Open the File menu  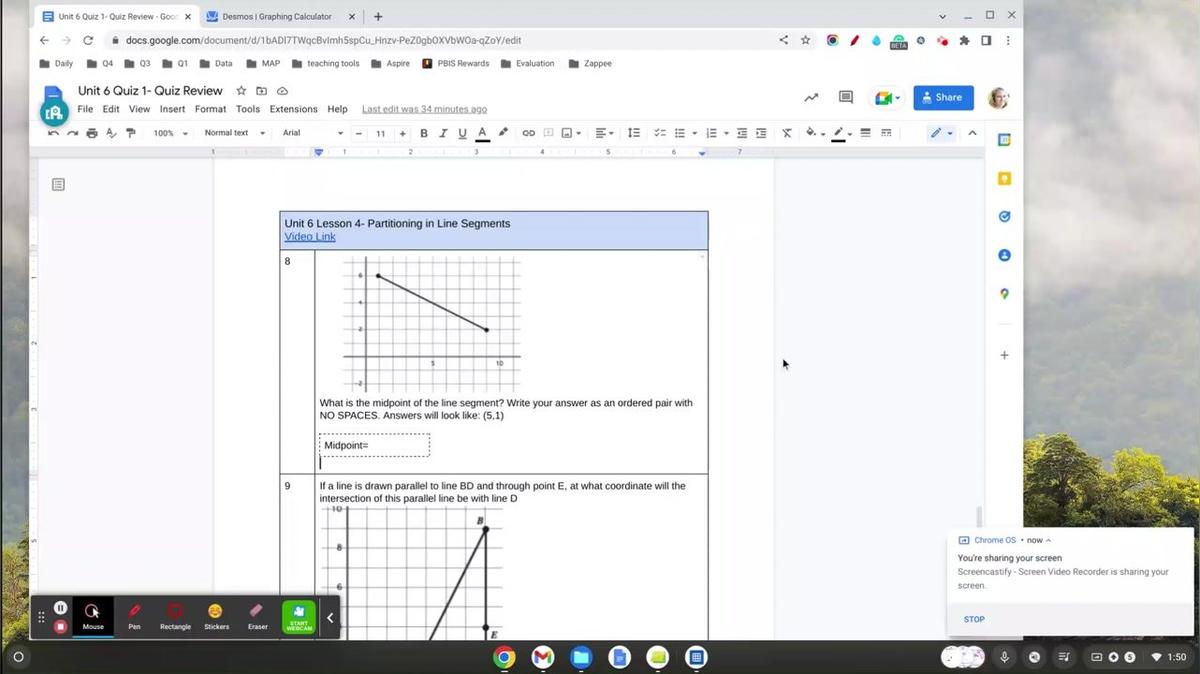(85, 109)
